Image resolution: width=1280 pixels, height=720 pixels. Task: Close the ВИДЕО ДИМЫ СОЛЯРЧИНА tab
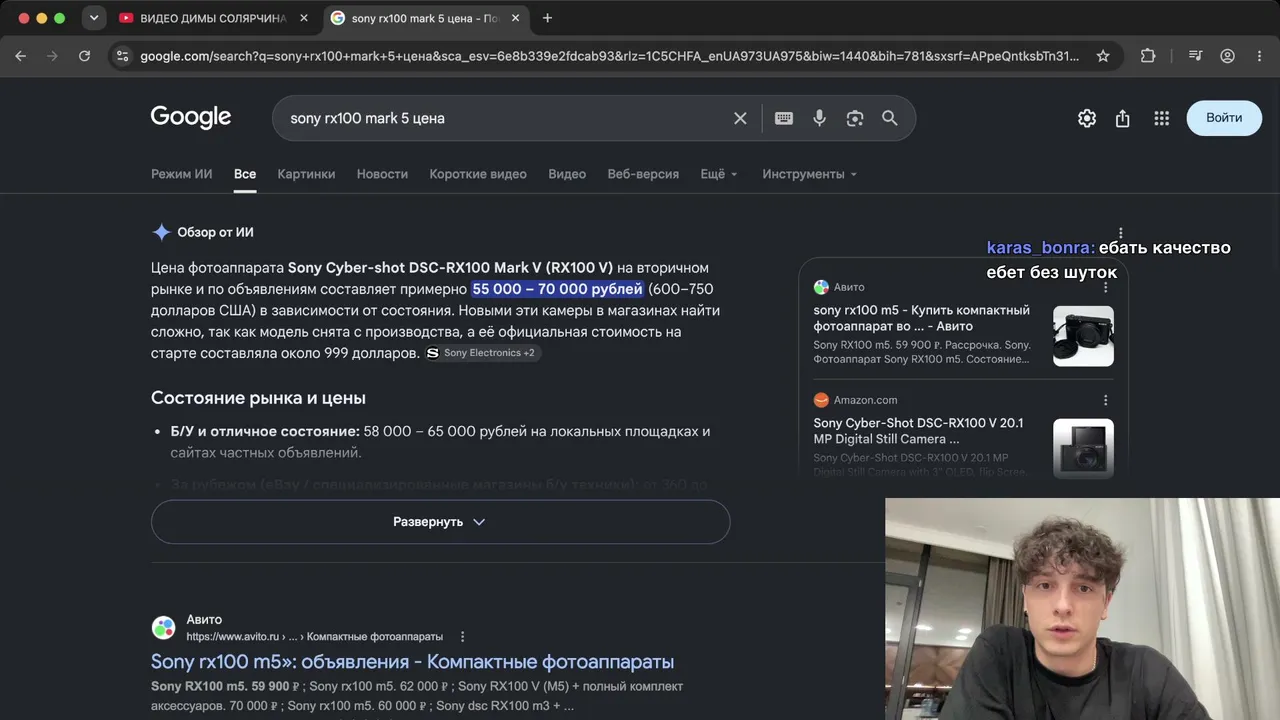coord(304,18)
